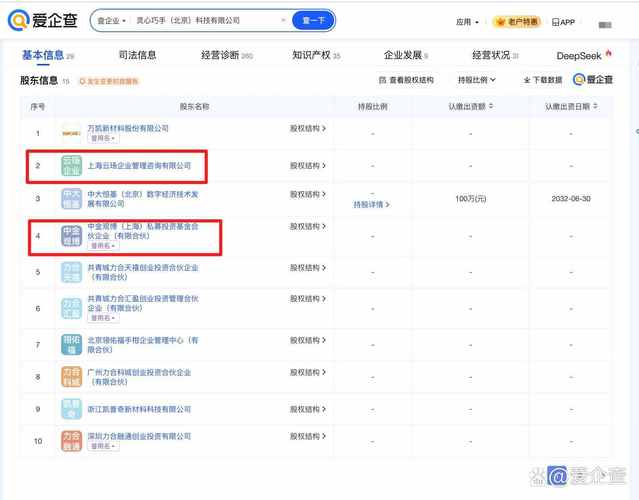Click logo icon of 中金观博（上海）row
Screen dimensions: 639x500
pos(71,236)
